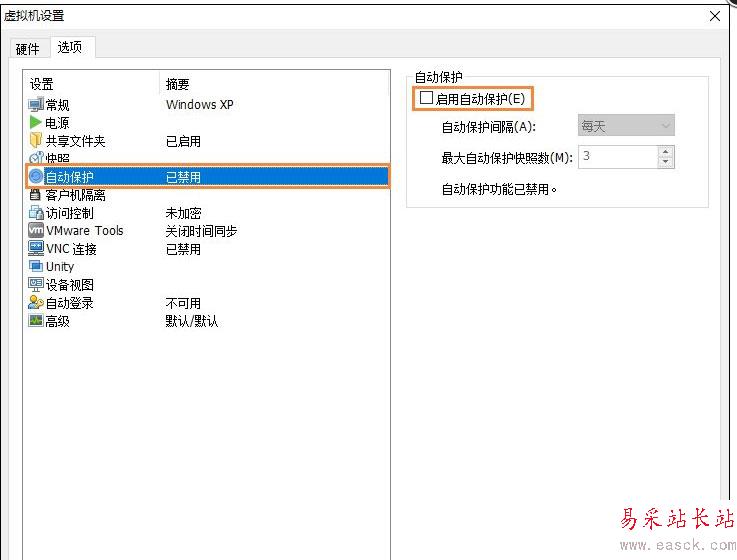Click the 关闭时间同步 summary value
The height and width of the screenshot is (560, 737).
tap(201, 231)
